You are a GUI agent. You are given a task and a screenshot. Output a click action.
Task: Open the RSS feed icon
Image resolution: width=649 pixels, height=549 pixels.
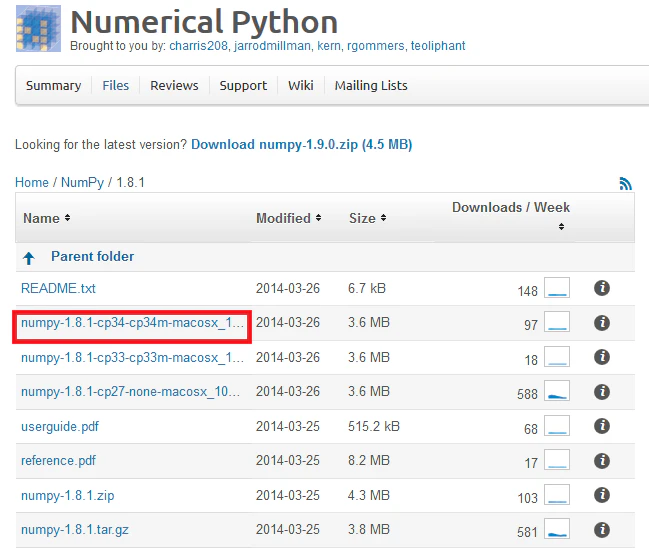point(625,183)
